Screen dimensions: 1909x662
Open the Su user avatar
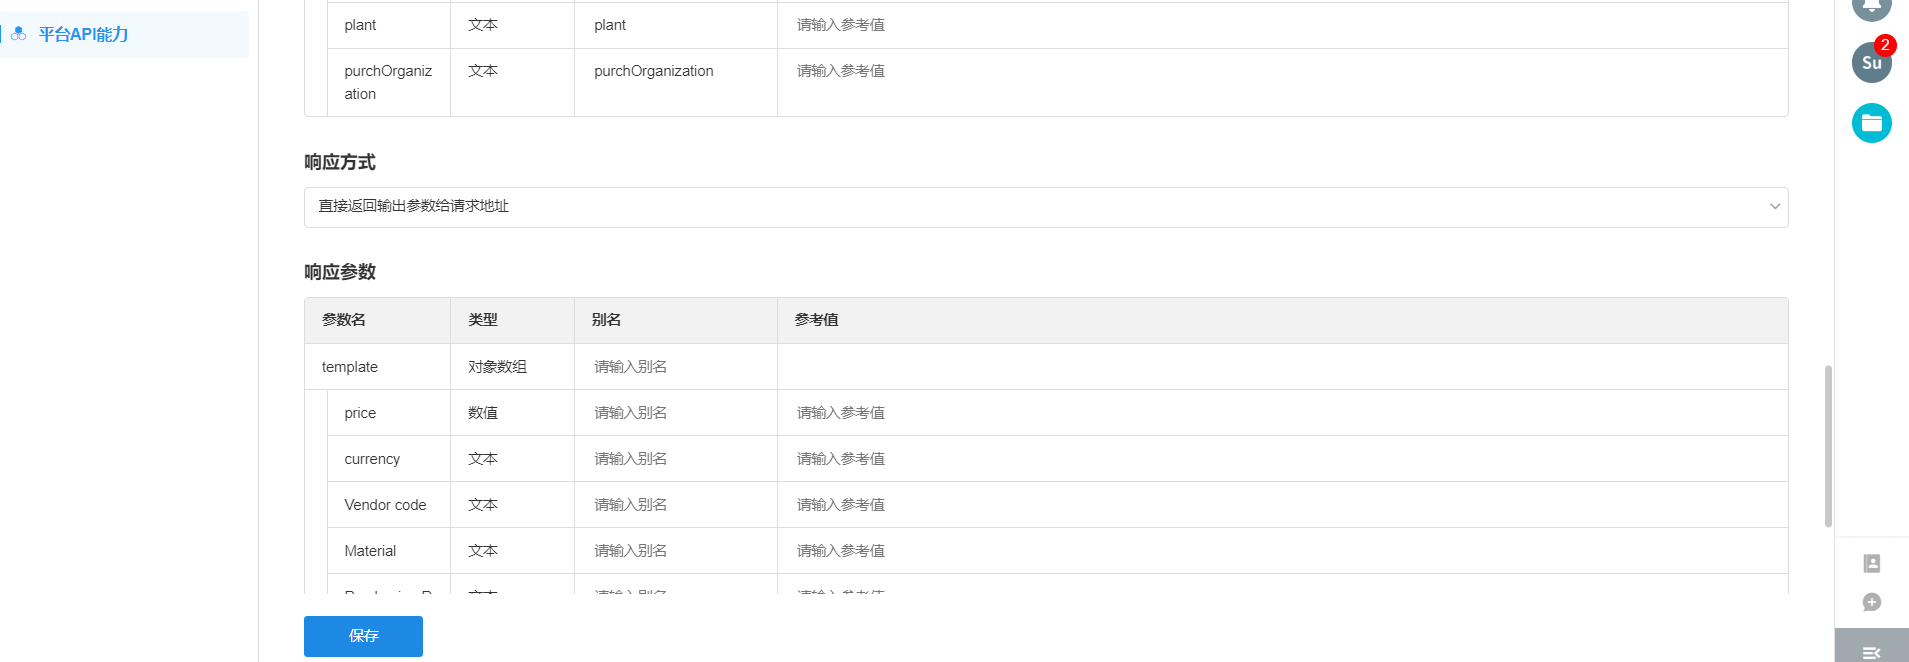click(1871, 63)
